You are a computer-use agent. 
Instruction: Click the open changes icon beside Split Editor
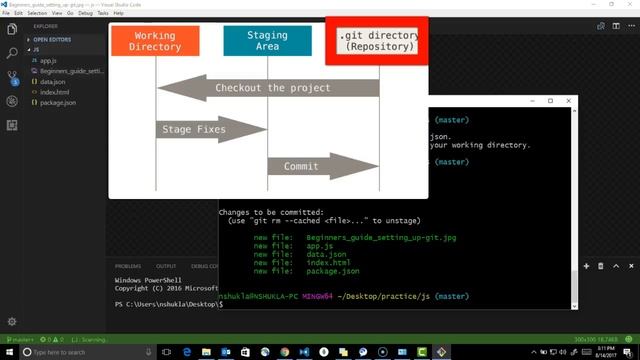point(601,26)
